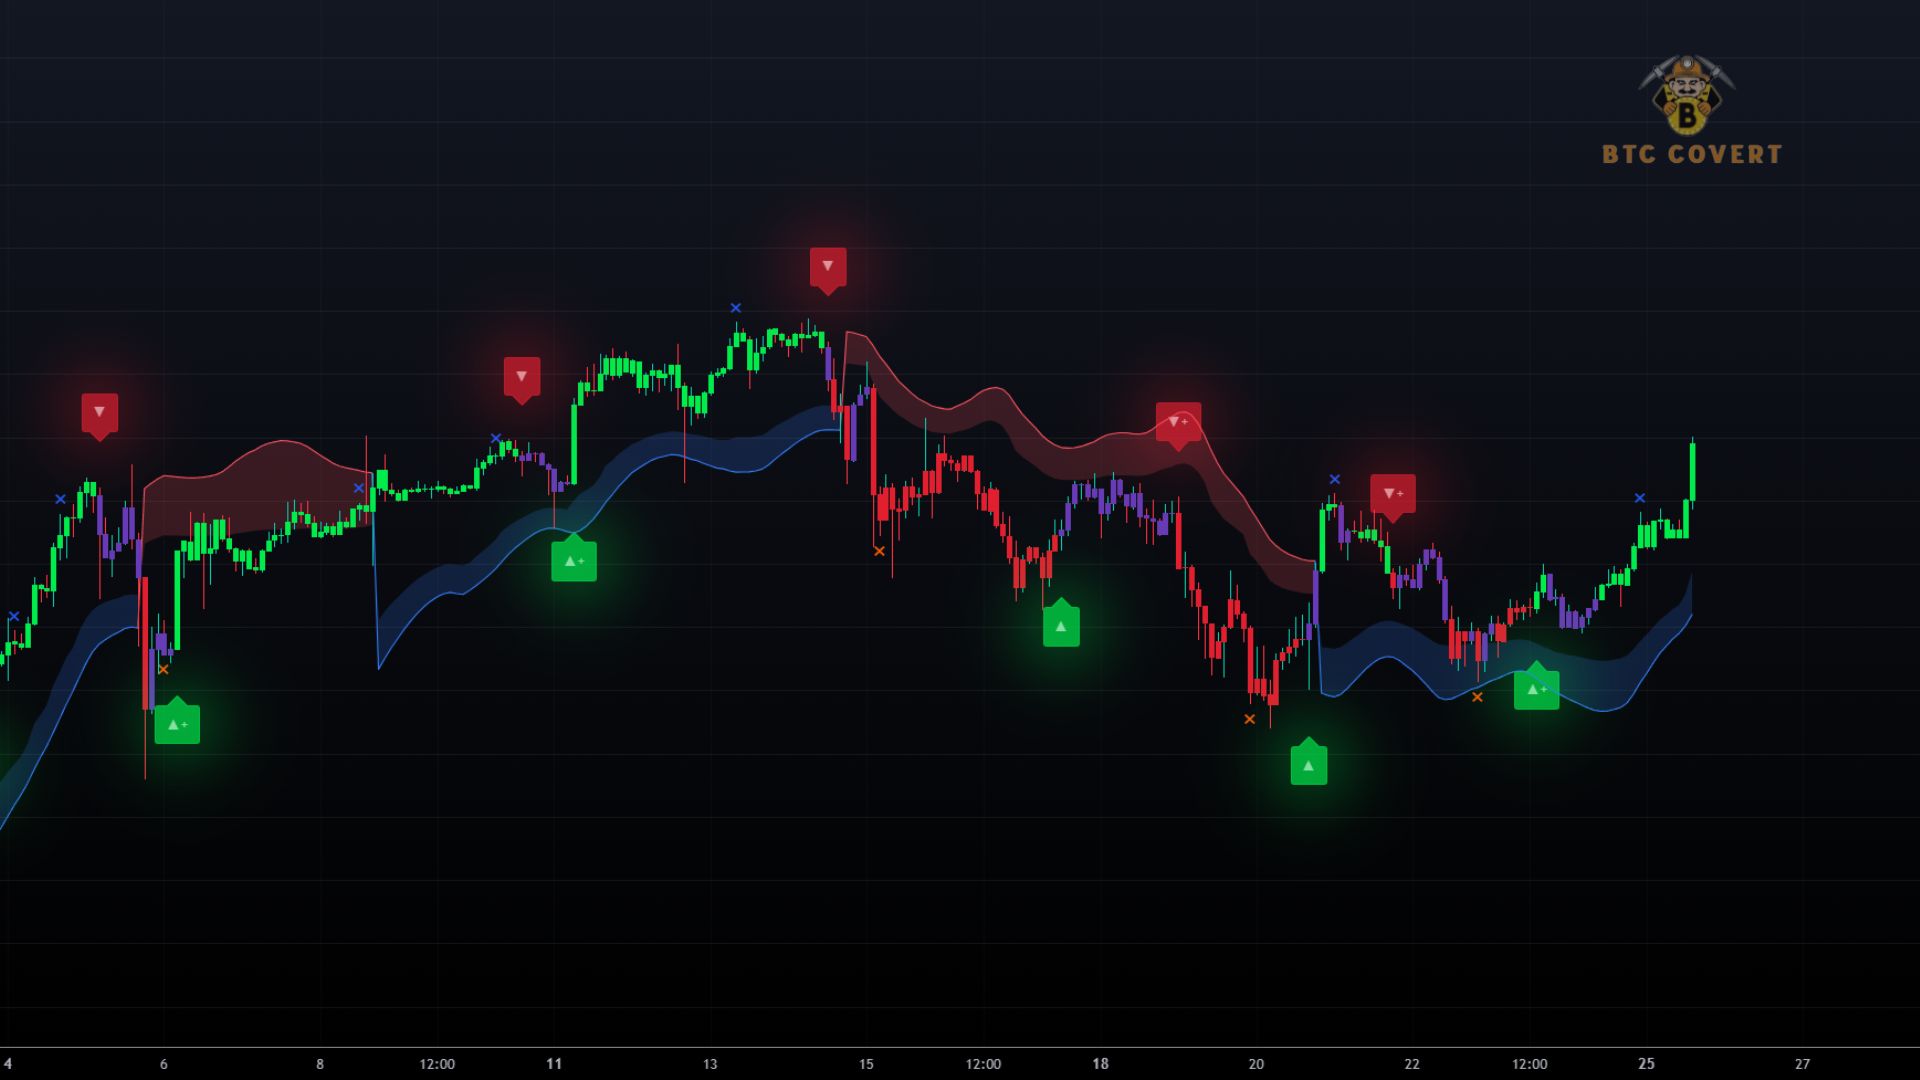This screenshot has width=1920, height=1080.
Task: Click the date label 27 on the time axis
Action: (x=1802, y=1064)
